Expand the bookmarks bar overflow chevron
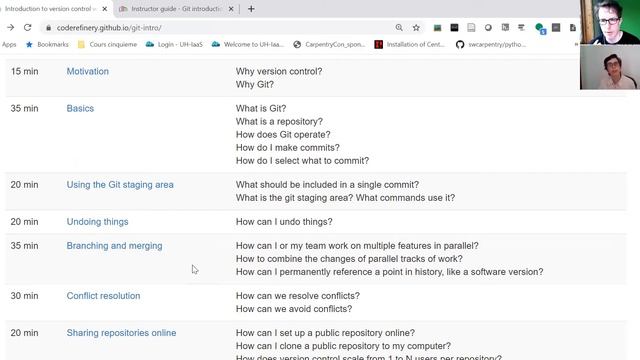Viewport: 640px width, 360px height. pyautogui.click(x=576, y=44)
